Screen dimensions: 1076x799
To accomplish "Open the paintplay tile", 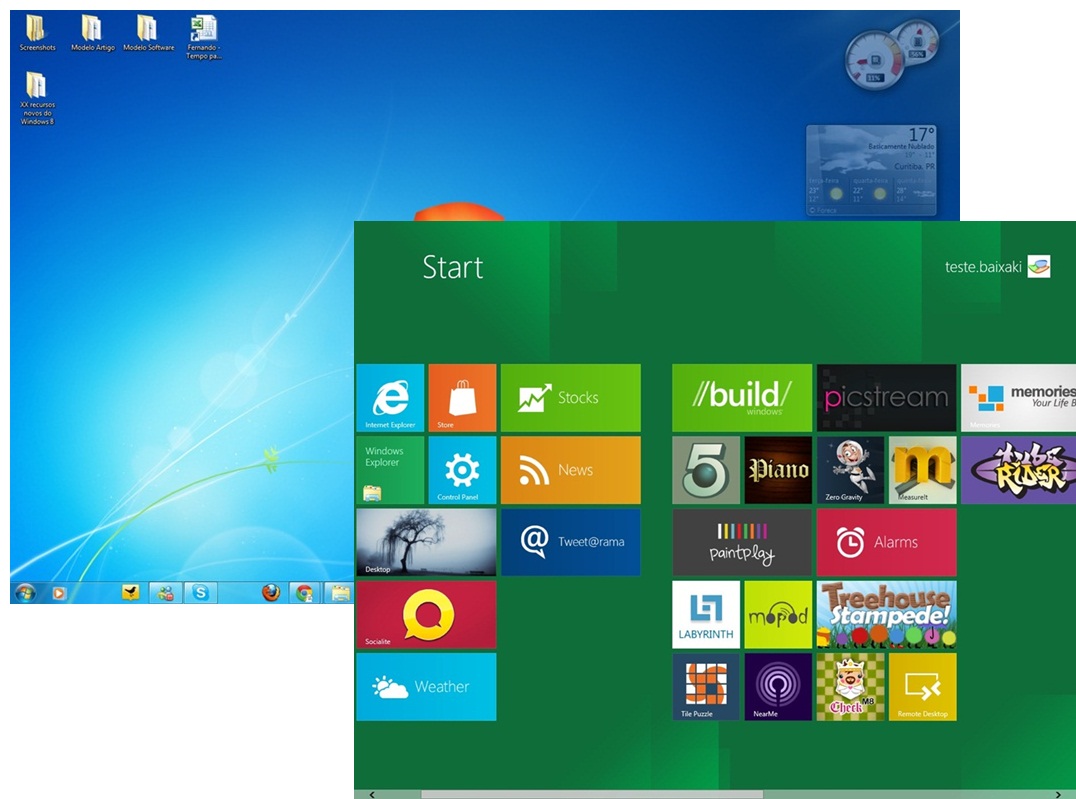I will (742, 542).
